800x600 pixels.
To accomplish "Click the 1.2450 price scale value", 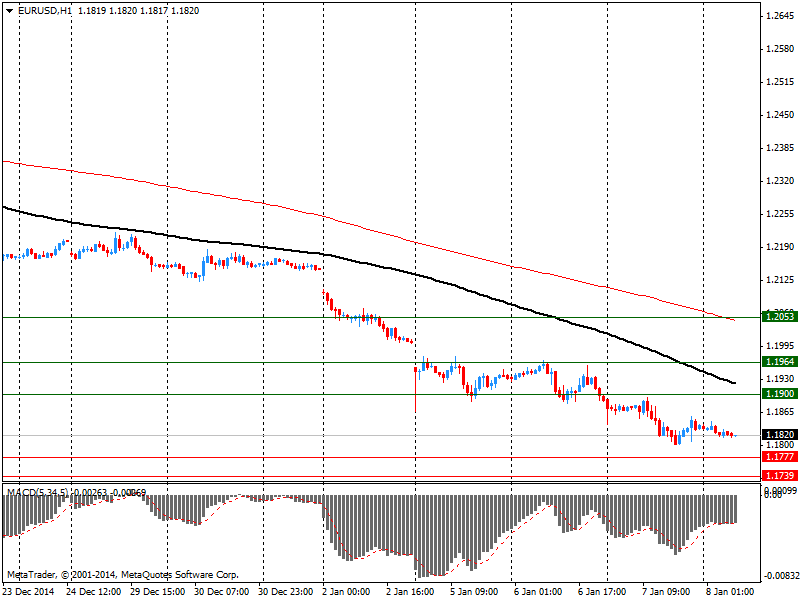I will pos(781,115).
